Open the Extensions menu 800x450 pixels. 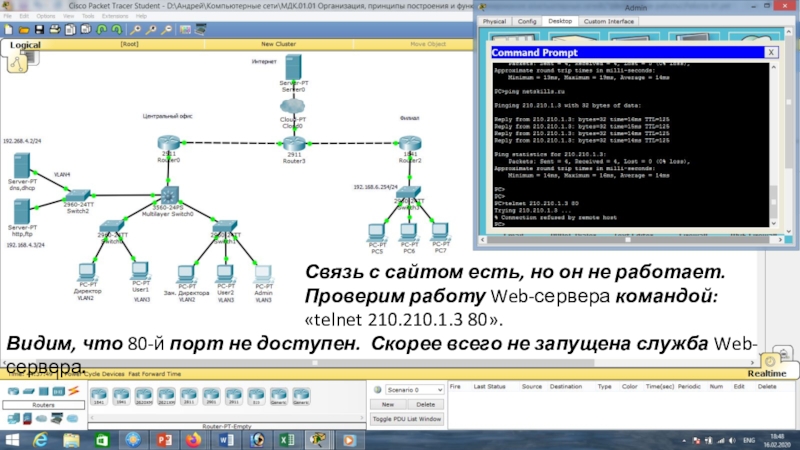point(115,16)
